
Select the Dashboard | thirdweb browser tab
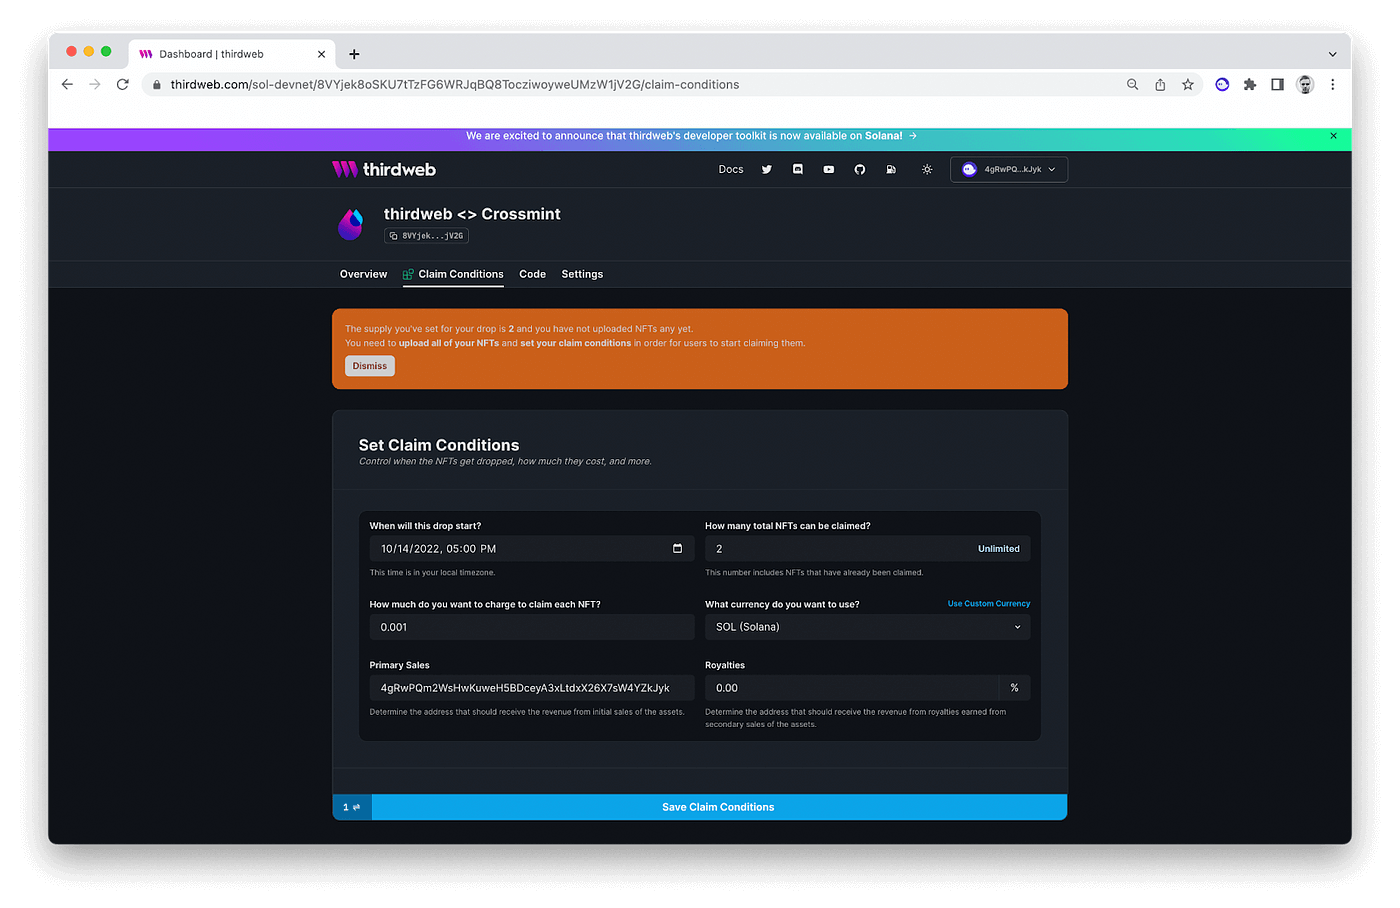click(232, 54)
